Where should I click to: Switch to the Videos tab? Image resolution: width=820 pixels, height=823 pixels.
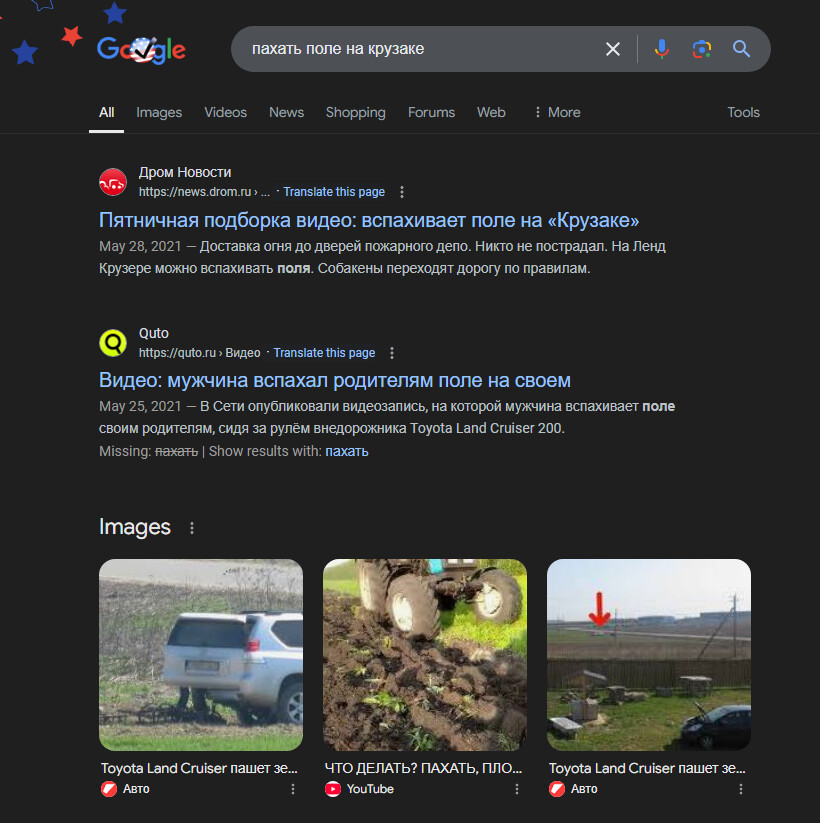[x=225, y=112]
